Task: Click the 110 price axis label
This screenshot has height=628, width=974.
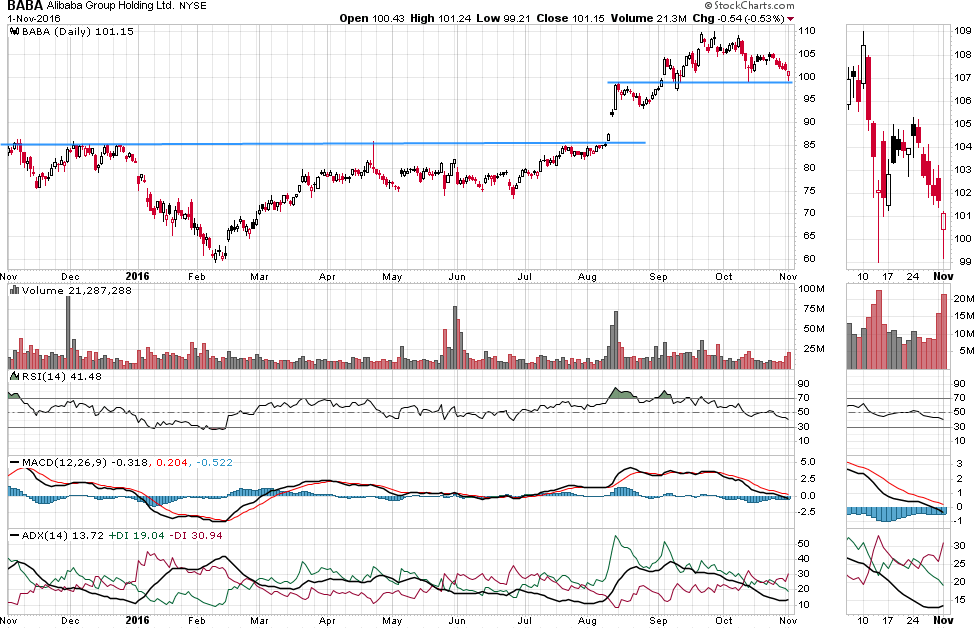Action: click(807, 30)
